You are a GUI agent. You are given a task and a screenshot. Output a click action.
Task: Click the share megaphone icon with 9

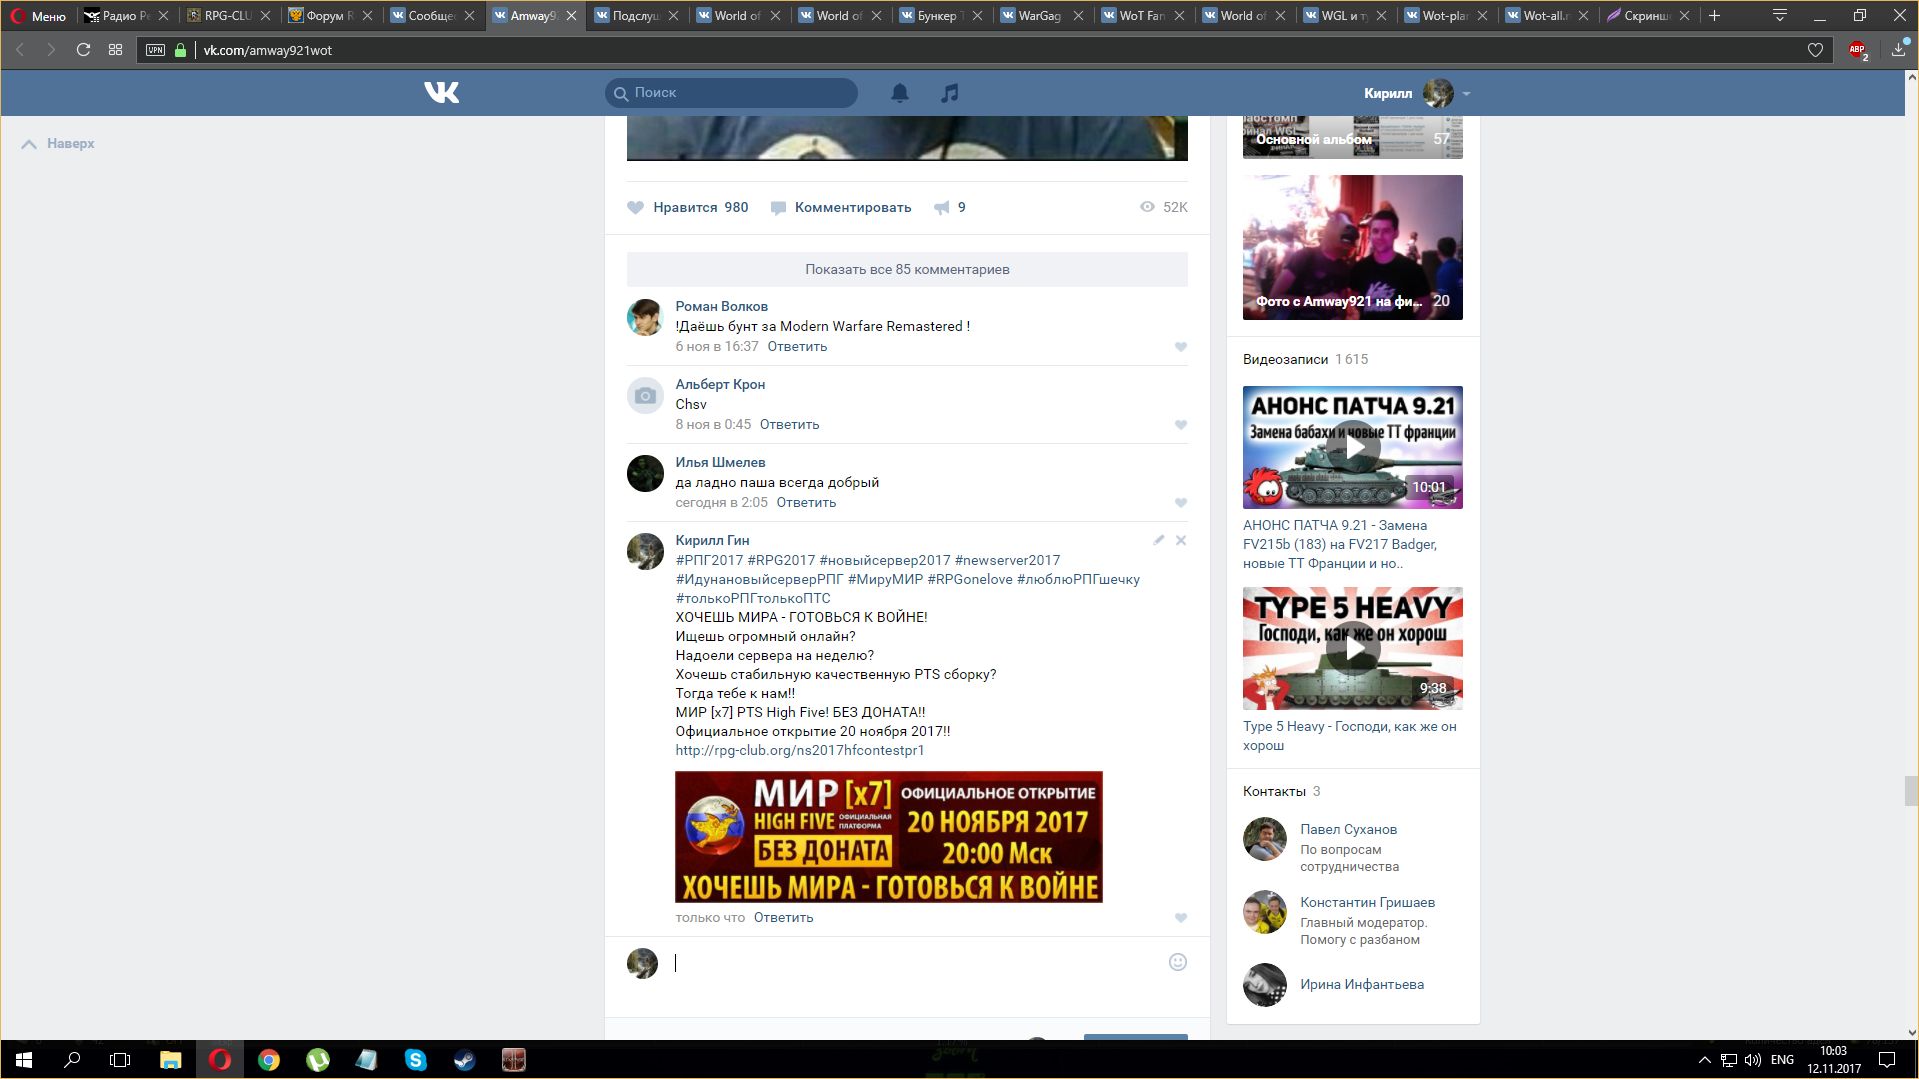pyautogui.click(x=942, y=208)
